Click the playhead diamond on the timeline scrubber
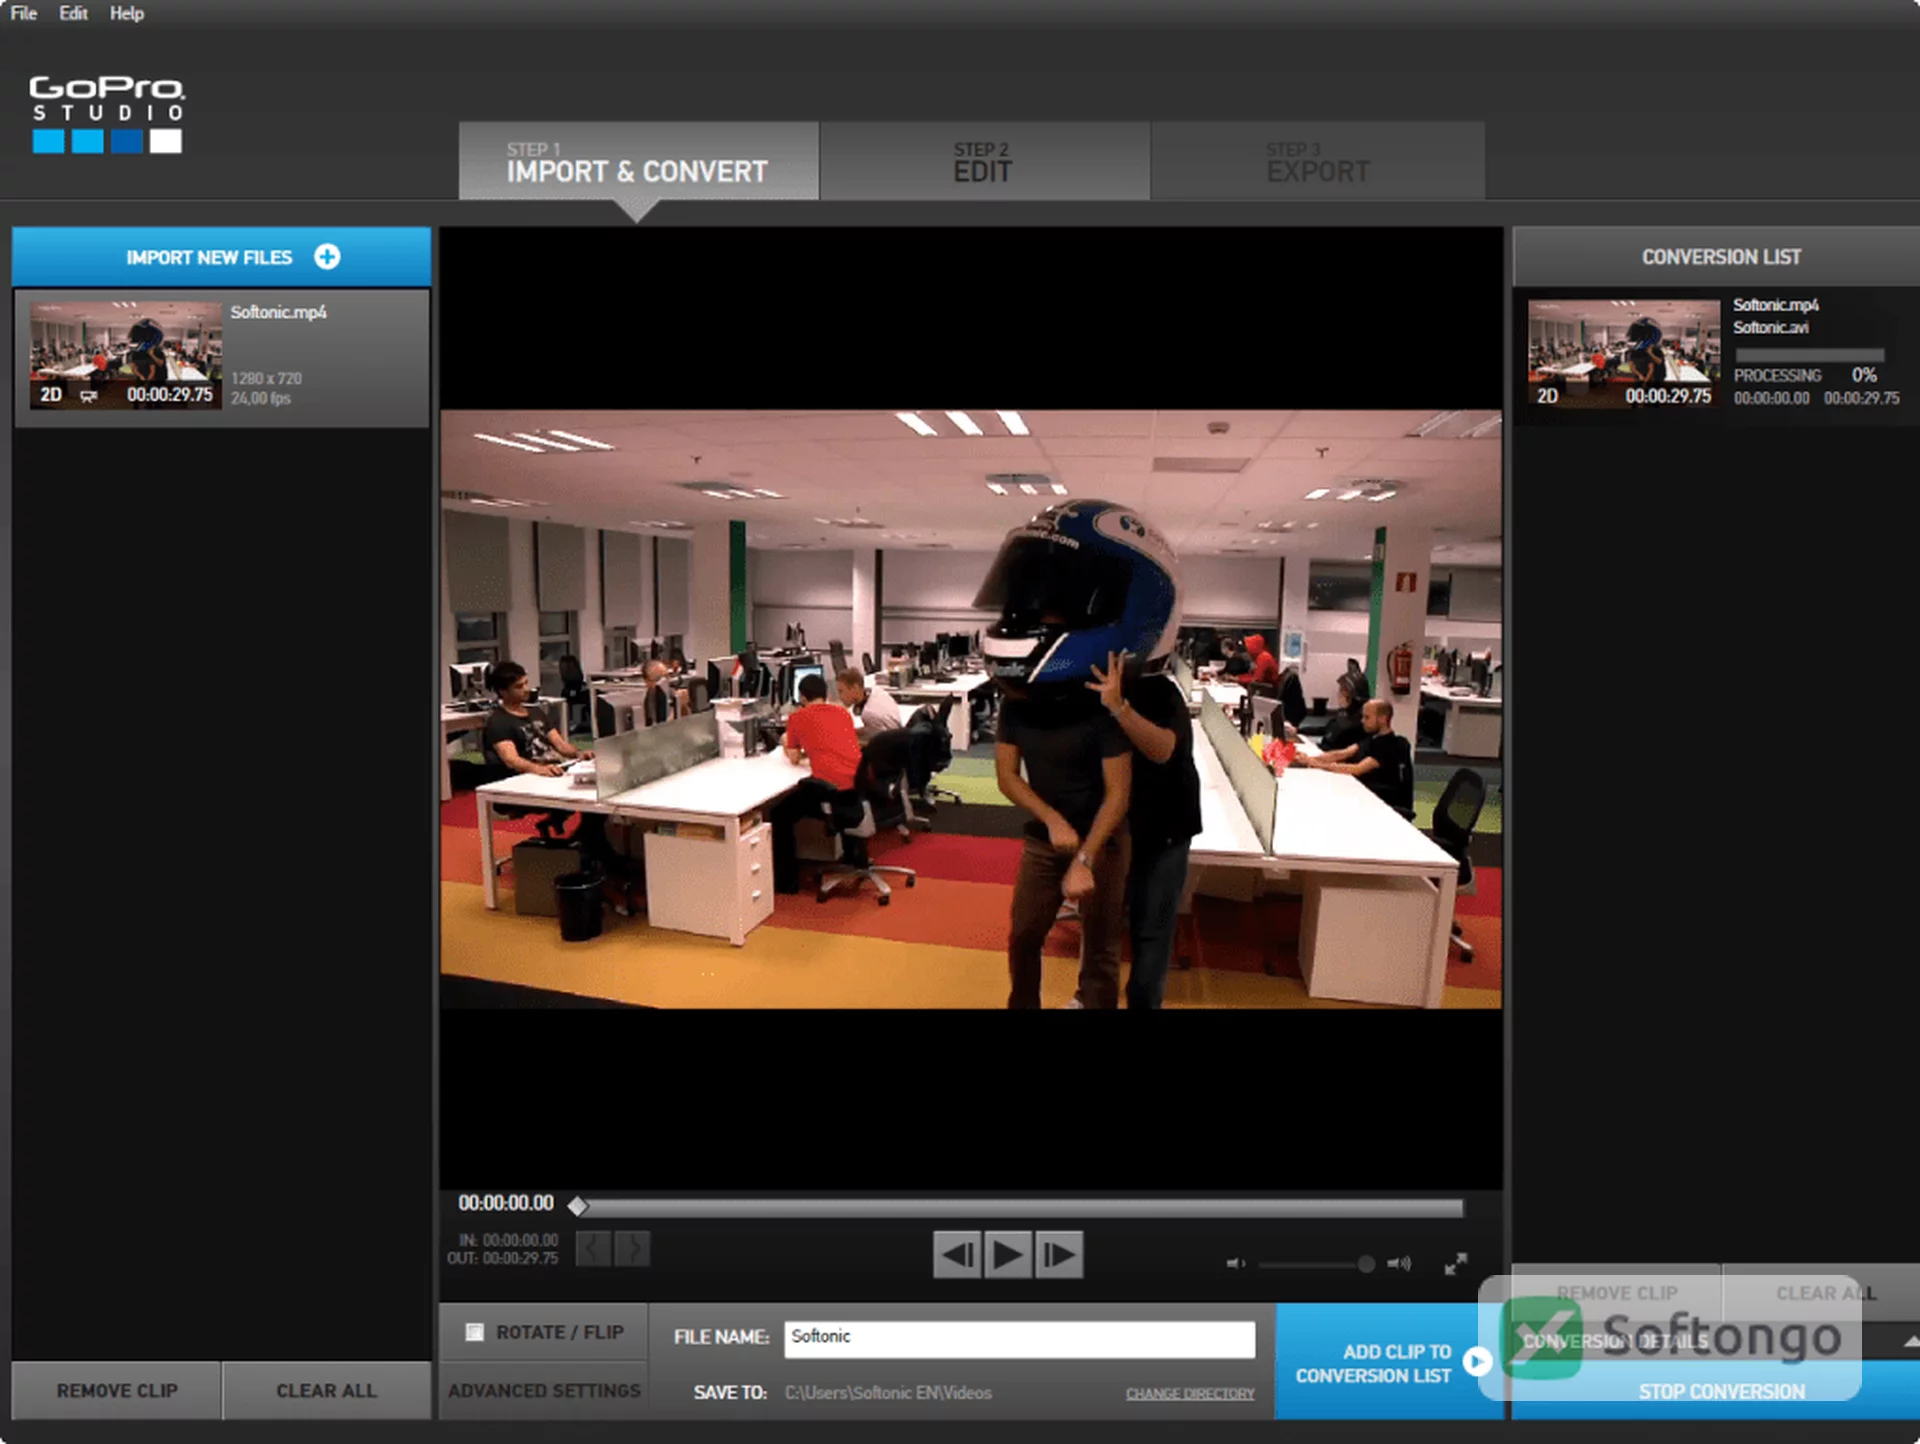 click(577, 1206)
